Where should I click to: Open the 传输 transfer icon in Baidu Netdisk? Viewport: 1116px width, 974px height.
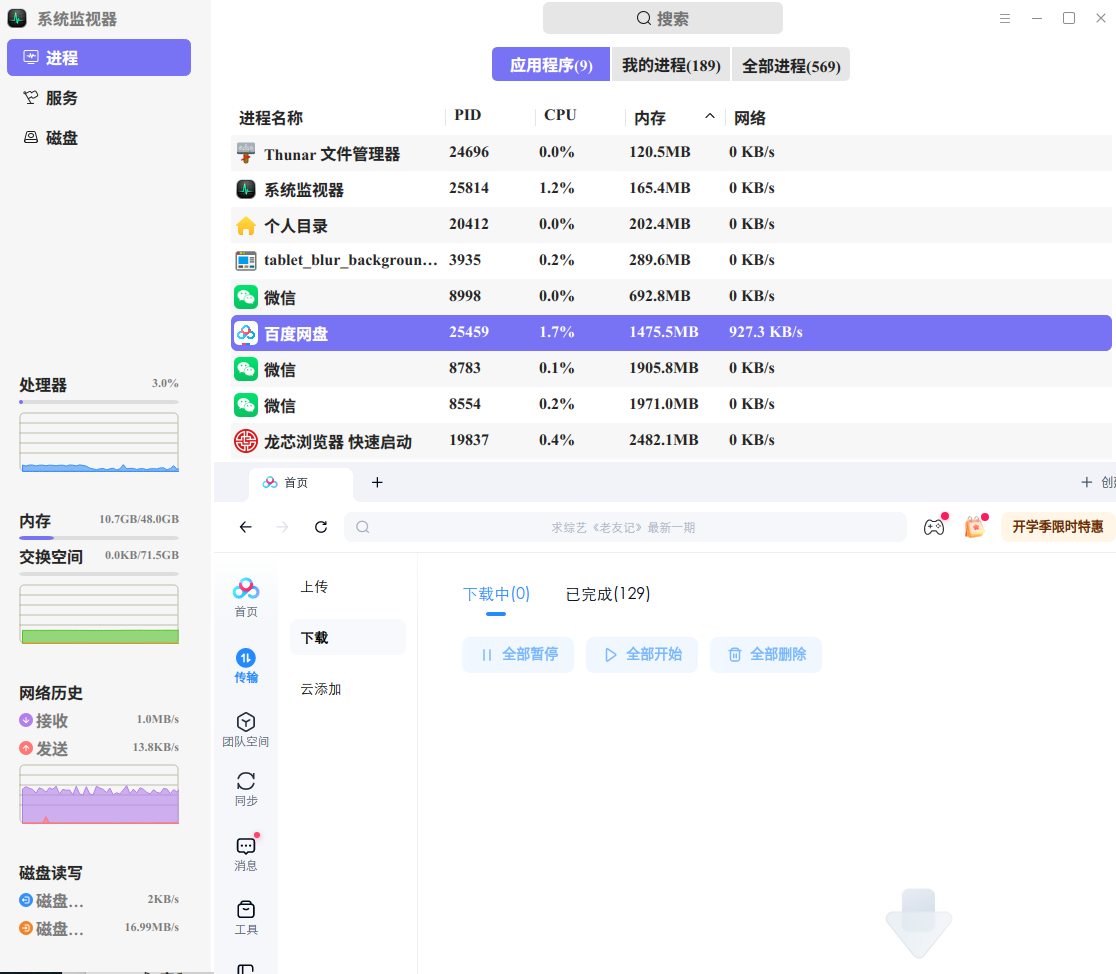click(246, 666)
